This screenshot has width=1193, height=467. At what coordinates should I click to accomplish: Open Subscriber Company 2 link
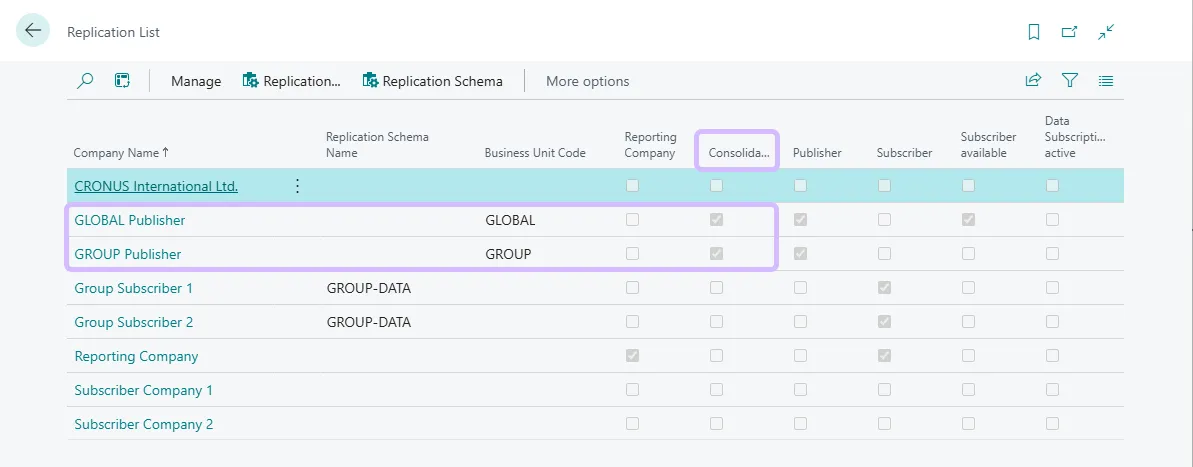coord(144,424)
